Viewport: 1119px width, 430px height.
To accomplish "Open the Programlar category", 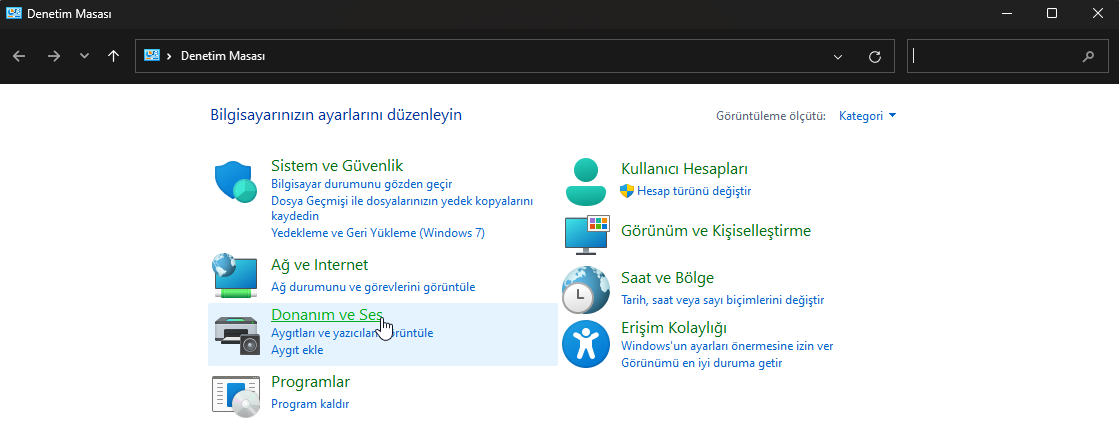I will [310, 382].
